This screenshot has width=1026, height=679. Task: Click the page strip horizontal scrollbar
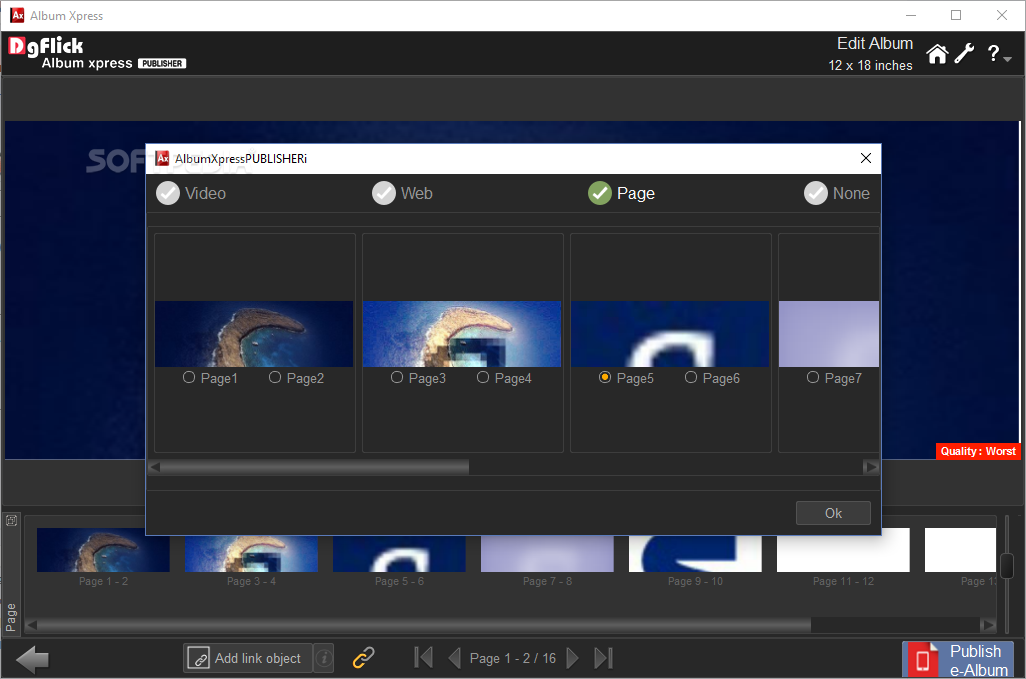424,625
